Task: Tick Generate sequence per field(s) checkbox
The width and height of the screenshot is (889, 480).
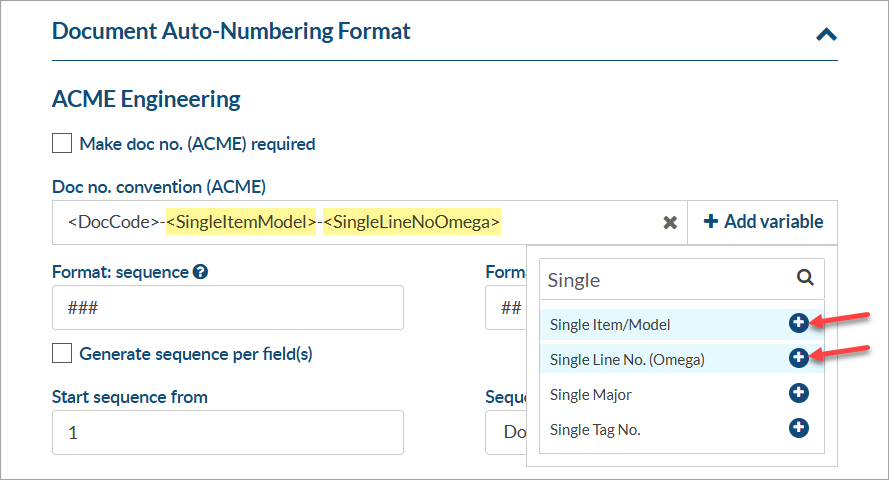Action: (x=62, y=353)
